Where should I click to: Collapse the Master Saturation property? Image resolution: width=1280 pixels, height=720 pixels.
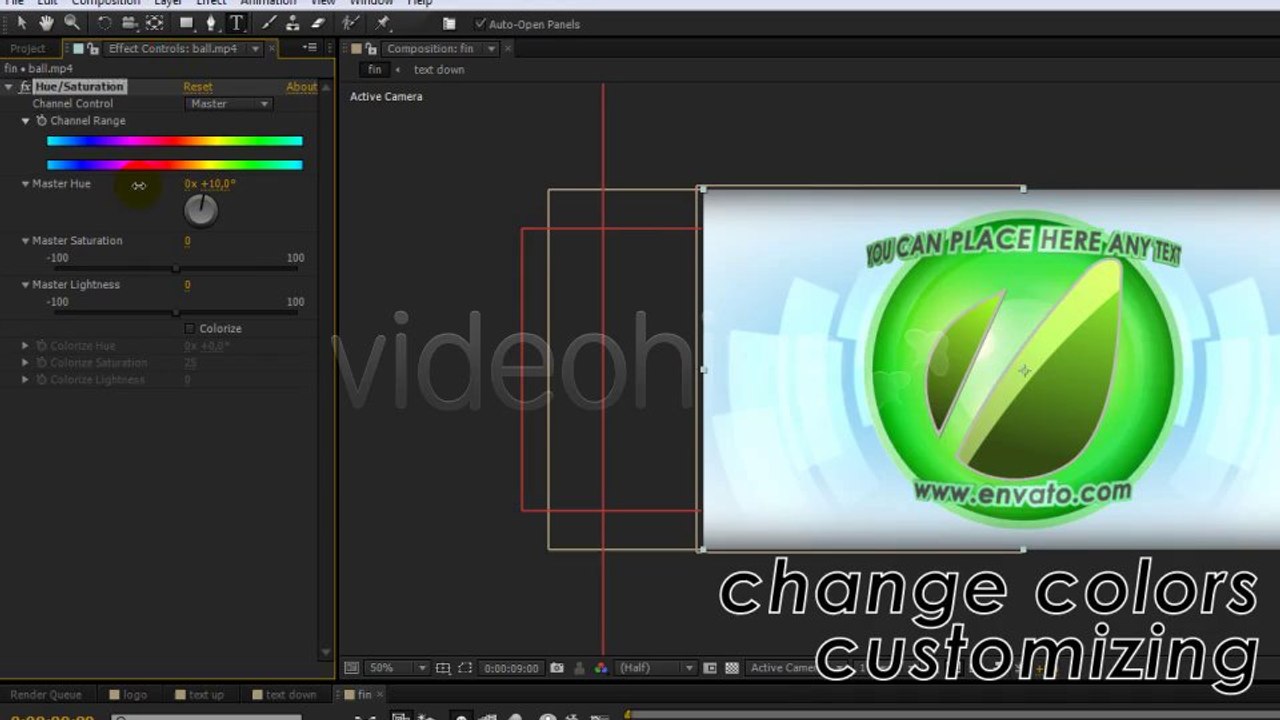click(26, 241)
